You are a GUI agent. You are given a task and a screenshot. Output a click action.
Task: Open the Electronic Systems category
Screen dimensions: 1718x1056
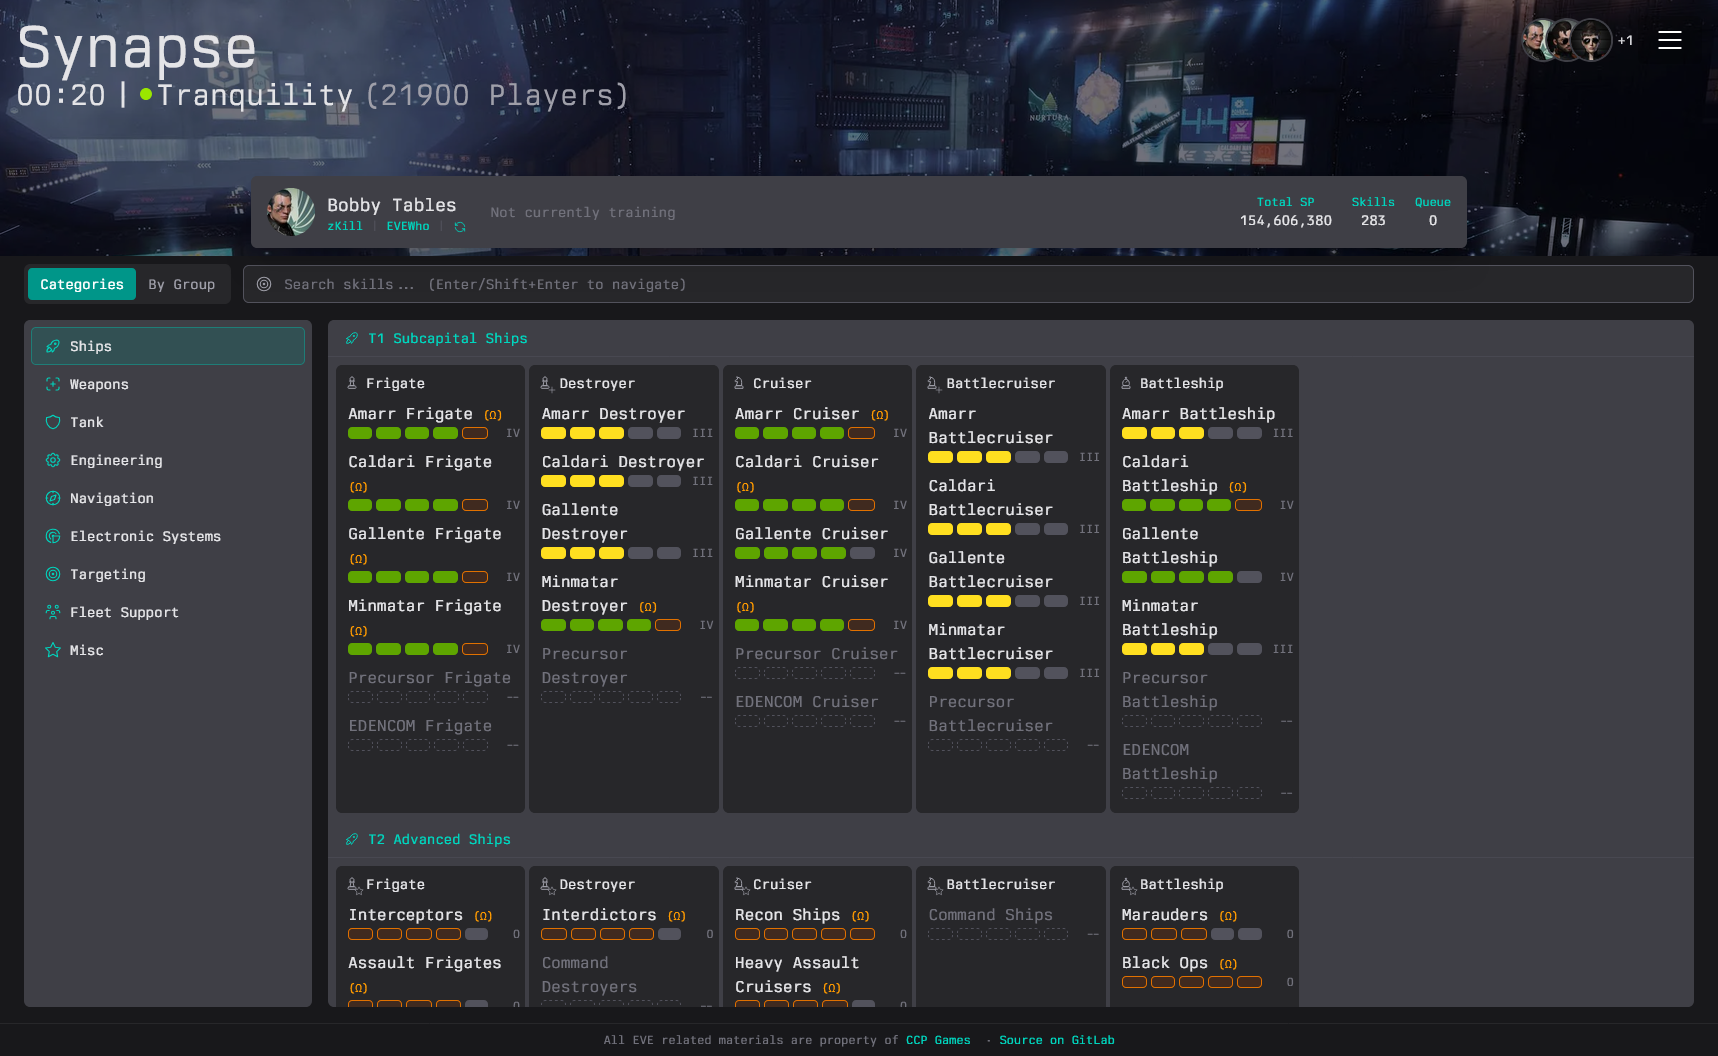(168, 536)
